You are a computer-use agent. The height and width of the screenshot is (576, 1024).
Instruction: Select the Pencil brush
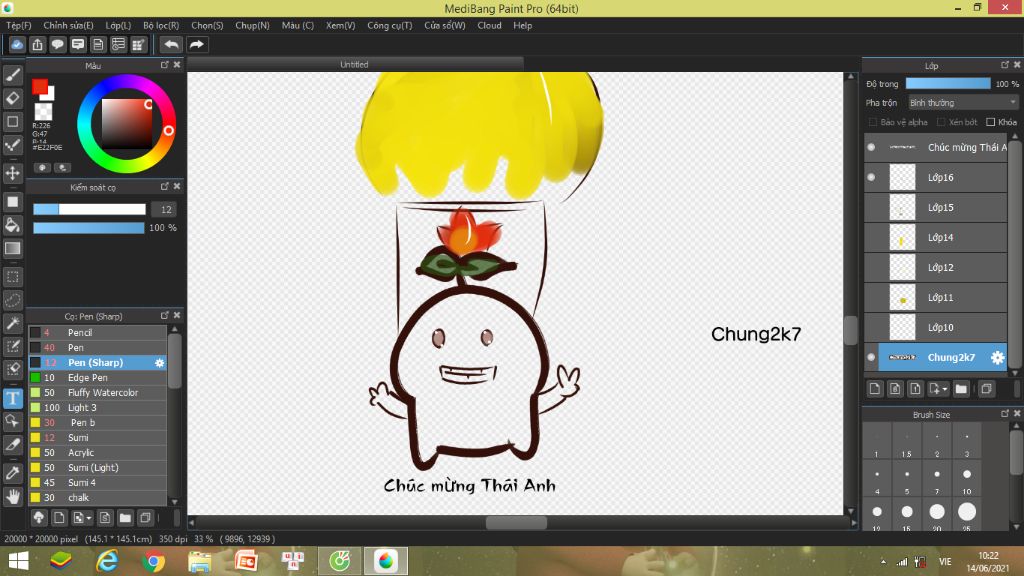pos(98,332)
